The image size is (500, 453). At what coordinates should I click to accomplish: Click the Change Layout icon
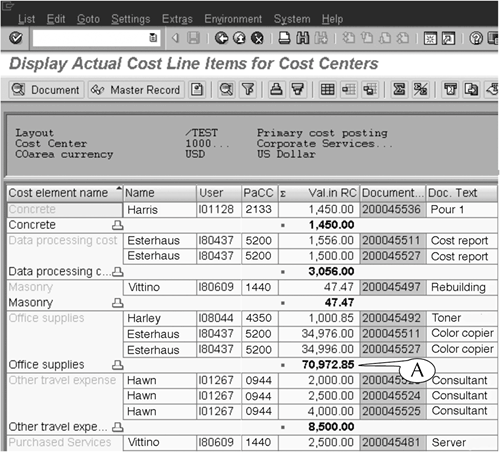(349, 90)
